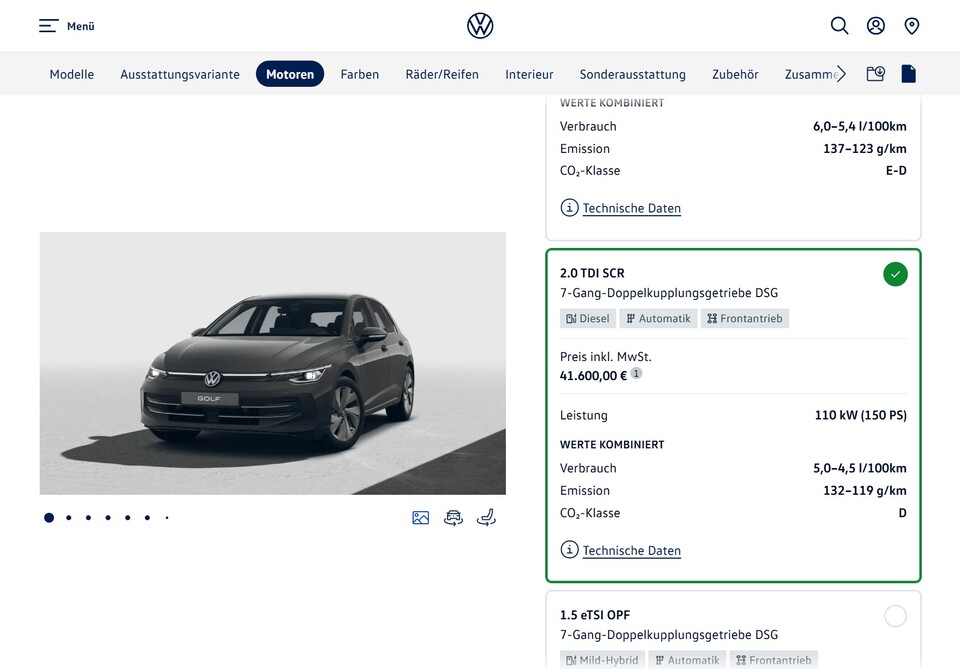This screenshot has height=669, width=960.
Task: Go to the Modelle tab
Action: (x=72, y=74)
